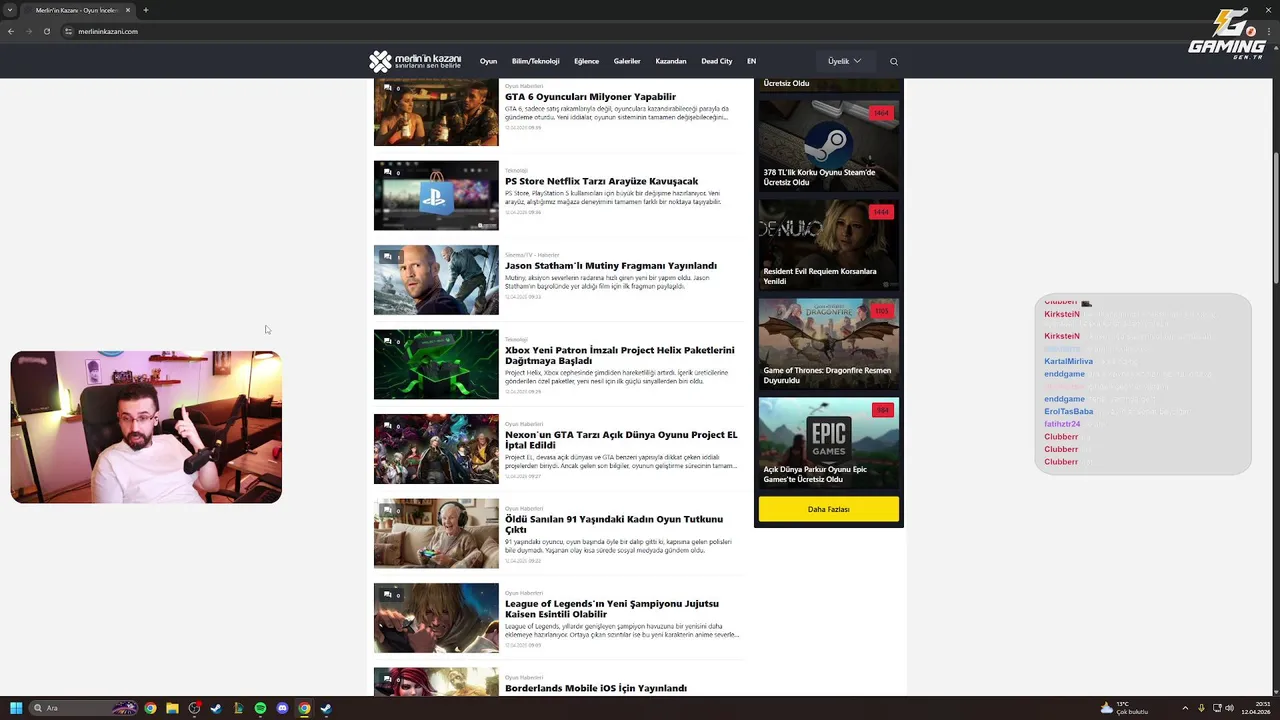Open Öldü Sanılan 91 Yaşındaki Kadın headline
Screen dimensions: 1280x720
(x=614, y=524)
